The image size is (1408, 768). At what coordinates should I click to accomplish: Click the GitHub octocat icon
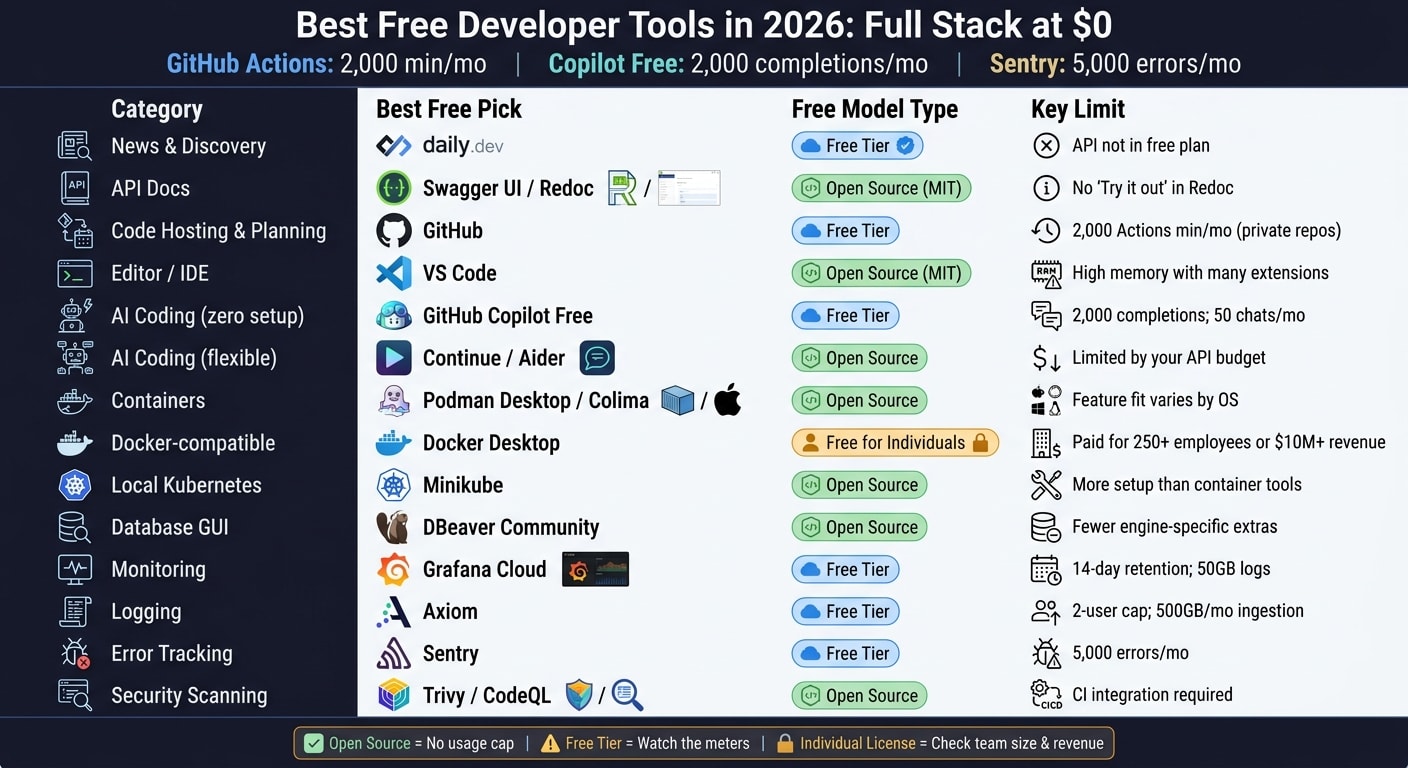[393, 231]
